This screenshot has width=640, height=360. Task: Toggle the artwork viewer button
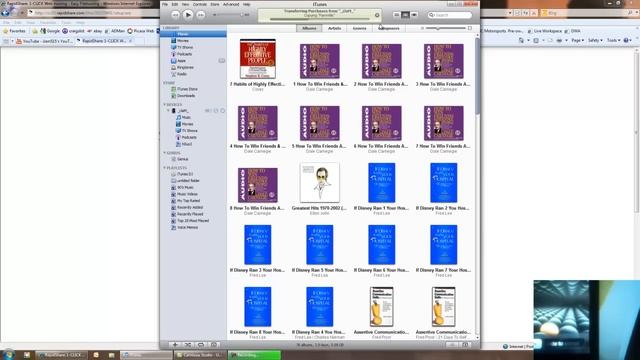(213, 345)
